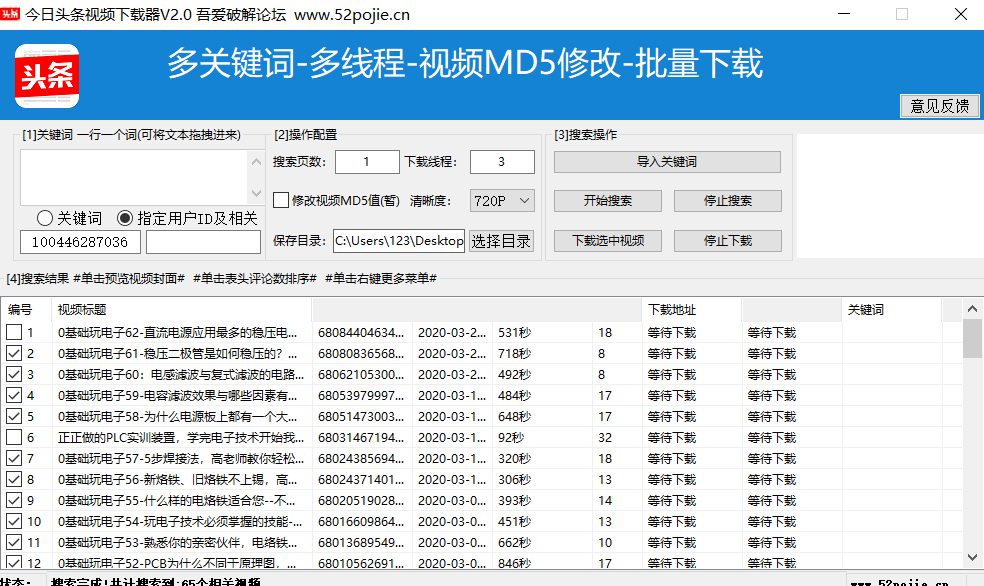The image size is (984, 586).
Task: Click duration cell 662秒
Action: pyautogui.click(x=515, y=543)
